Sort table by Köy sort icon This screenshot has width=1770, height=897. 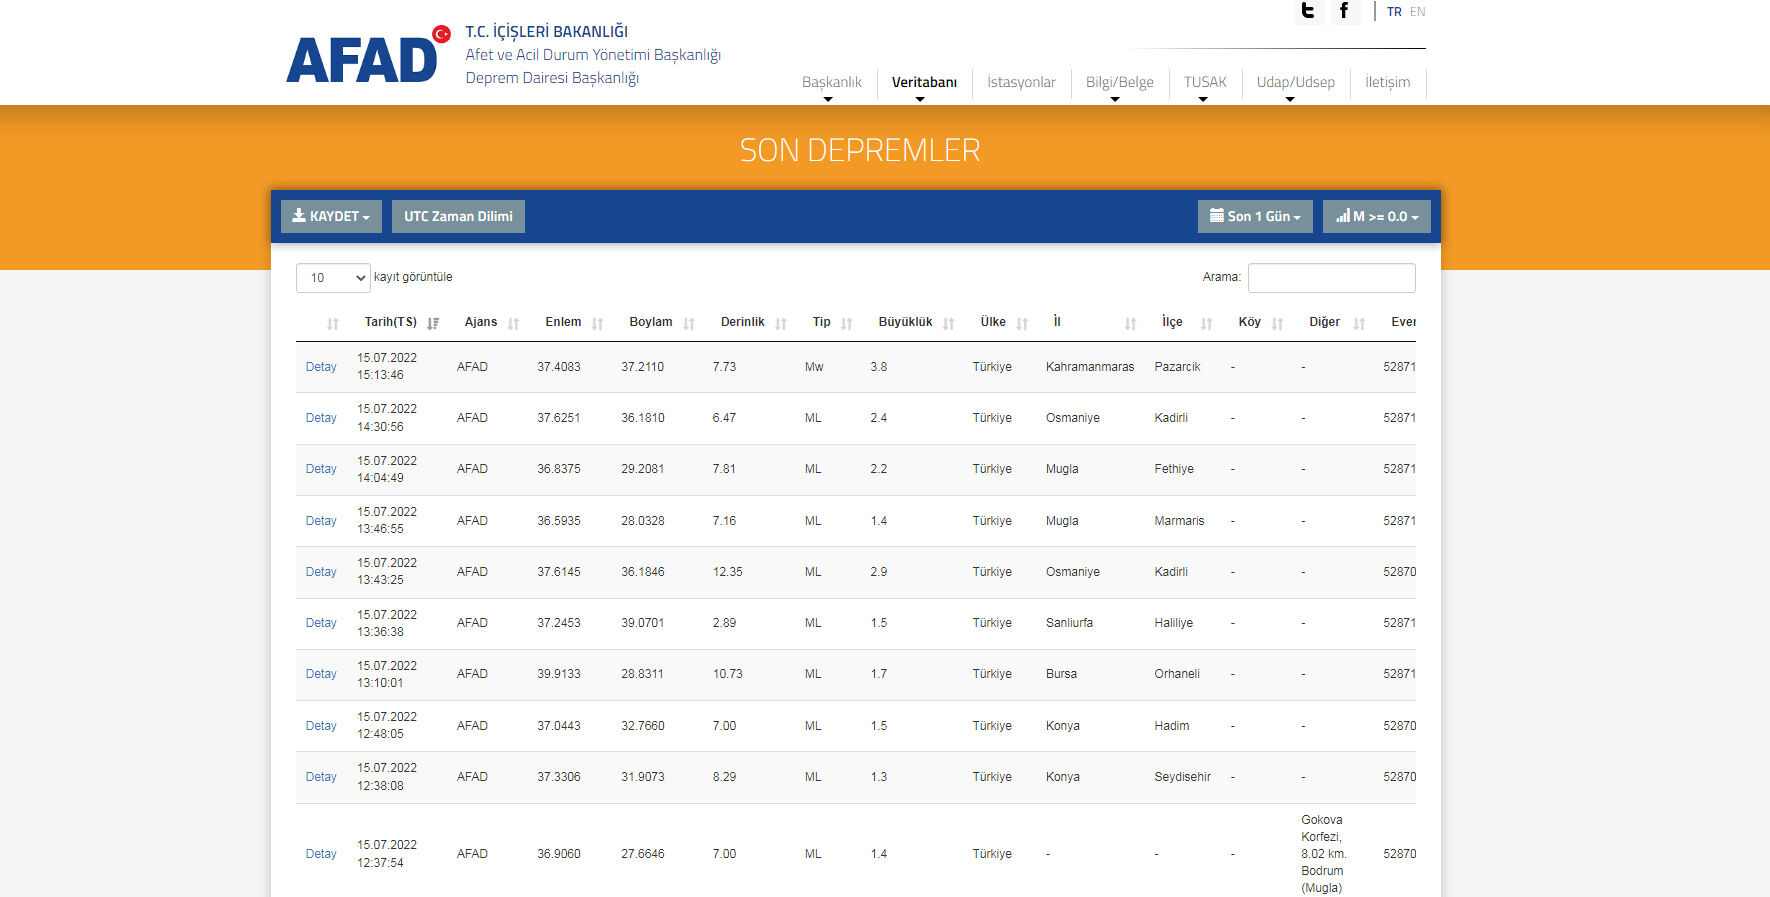point(1277,323)
